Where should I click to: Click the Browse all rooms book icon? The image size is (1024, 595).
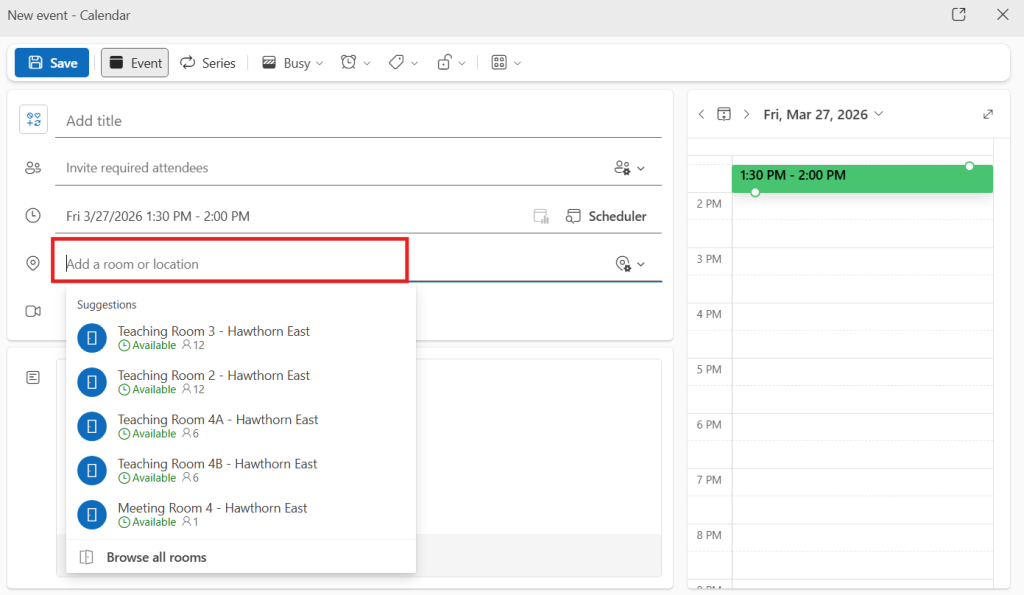[x=86, y=557]
